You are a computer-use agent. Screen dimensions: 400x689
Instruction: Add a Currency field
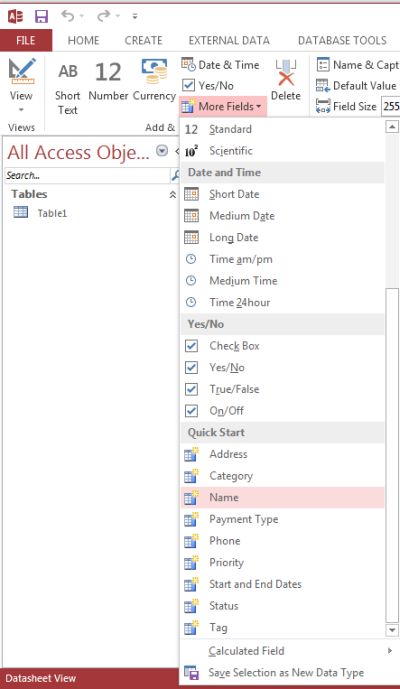coord(154,80)
